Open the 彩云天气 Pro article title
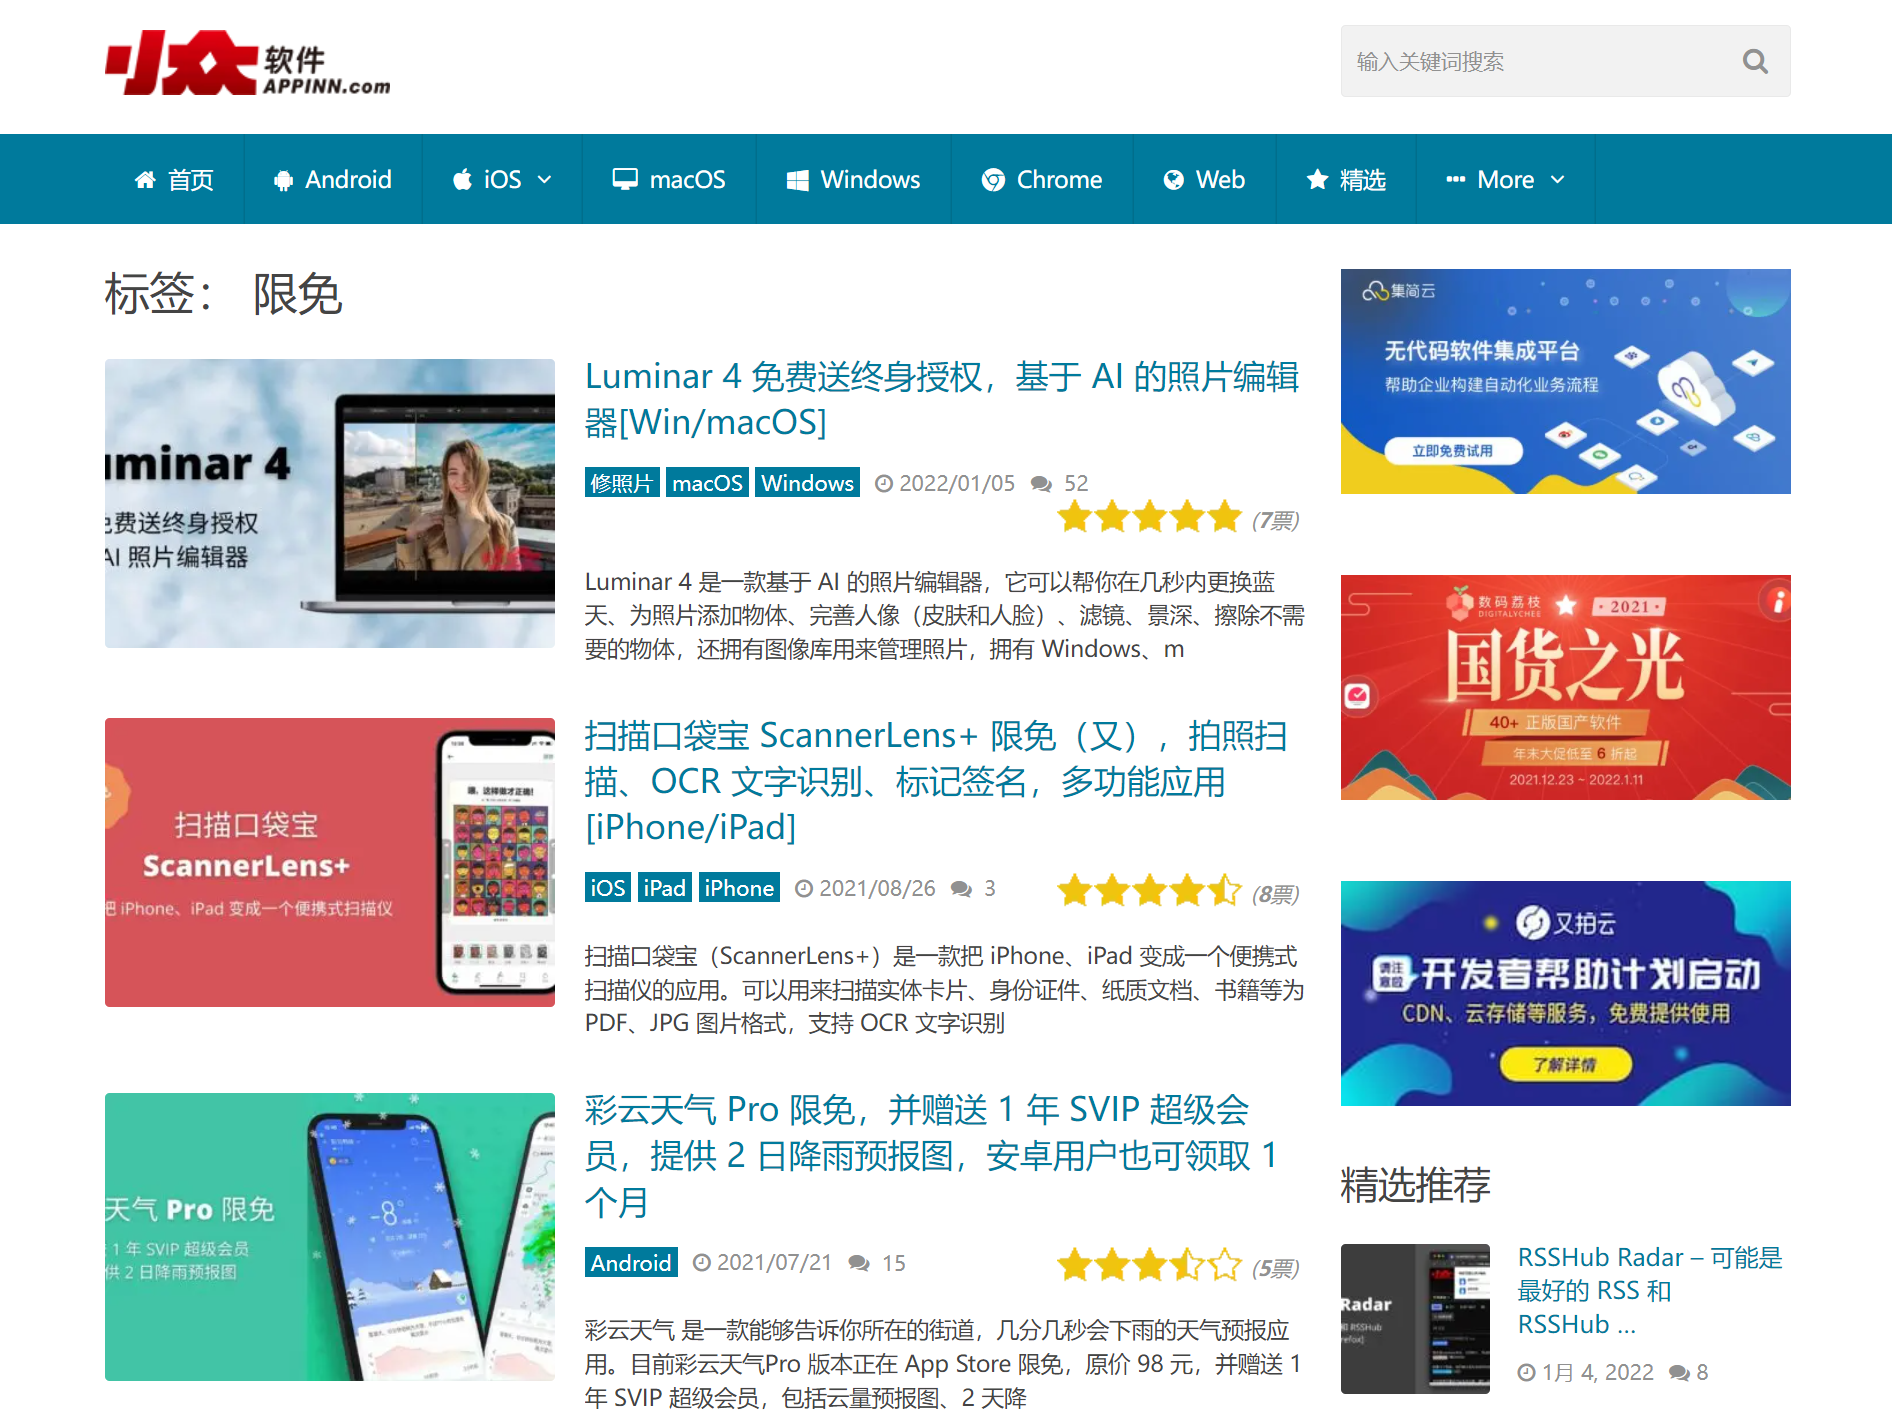 (932, 1155)
